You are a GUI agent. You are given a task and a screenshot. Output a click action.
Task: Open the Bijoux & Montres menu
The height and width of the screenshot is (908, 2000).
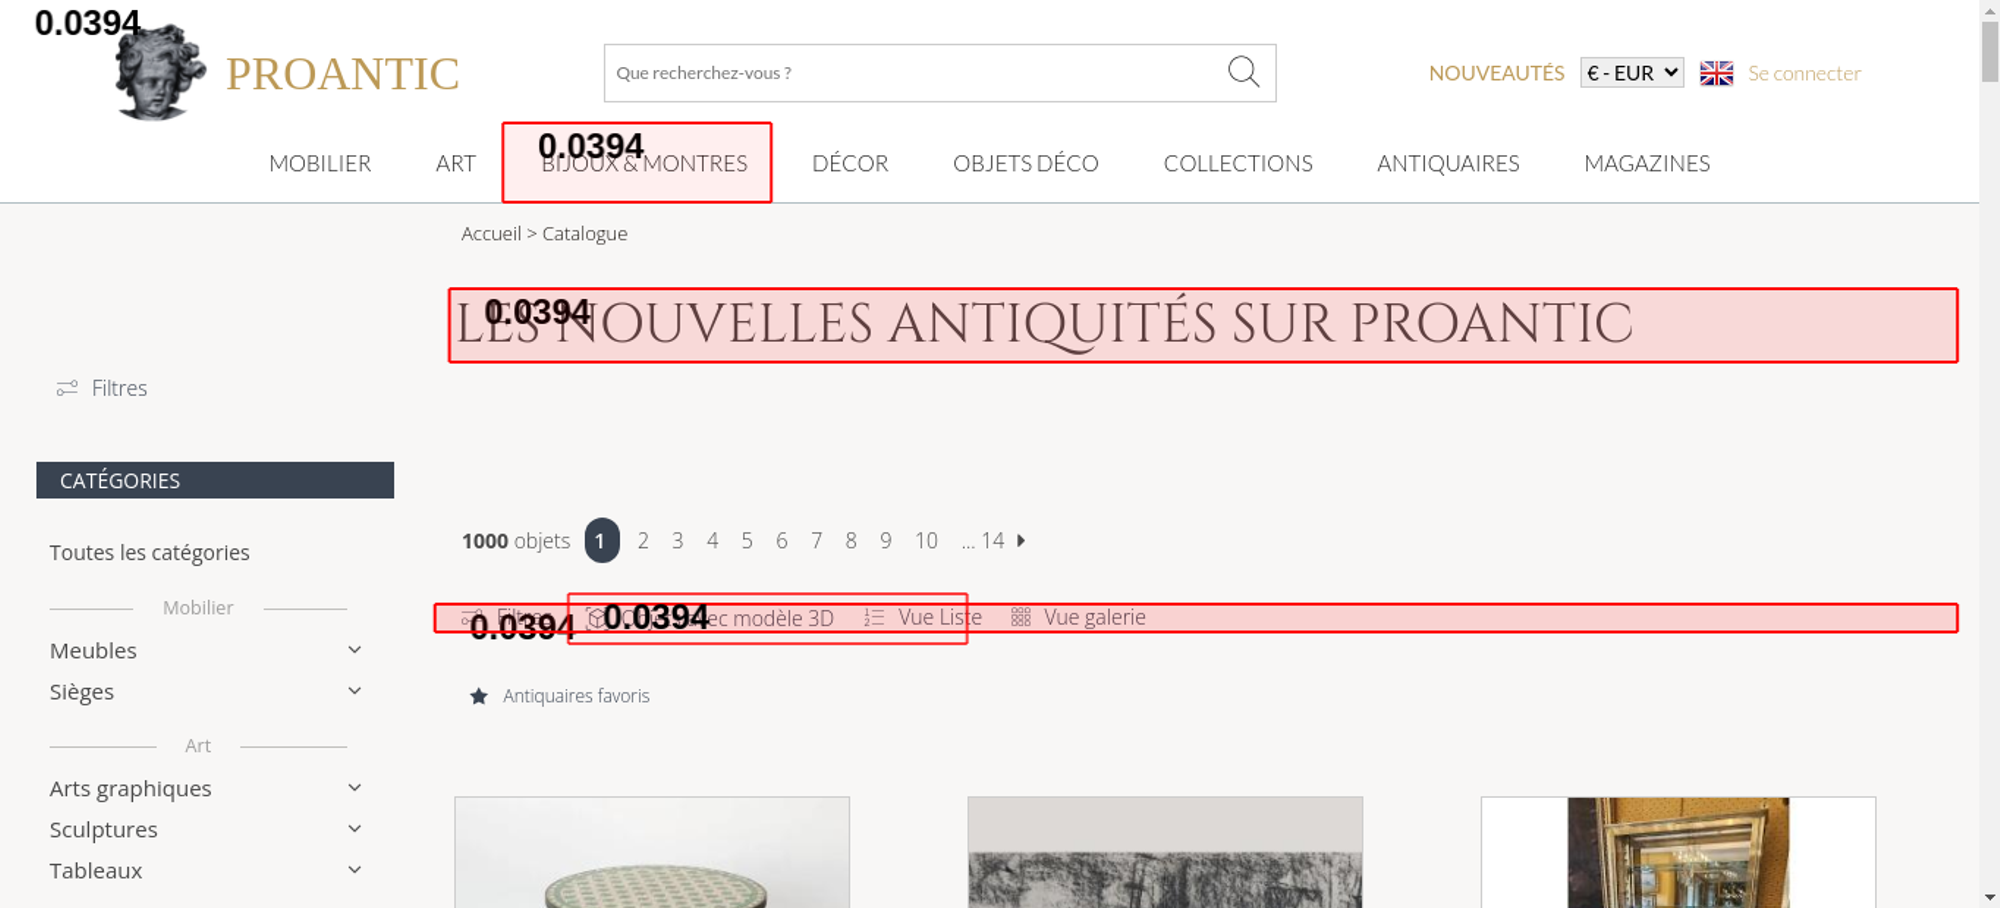(x=644, y=164)
